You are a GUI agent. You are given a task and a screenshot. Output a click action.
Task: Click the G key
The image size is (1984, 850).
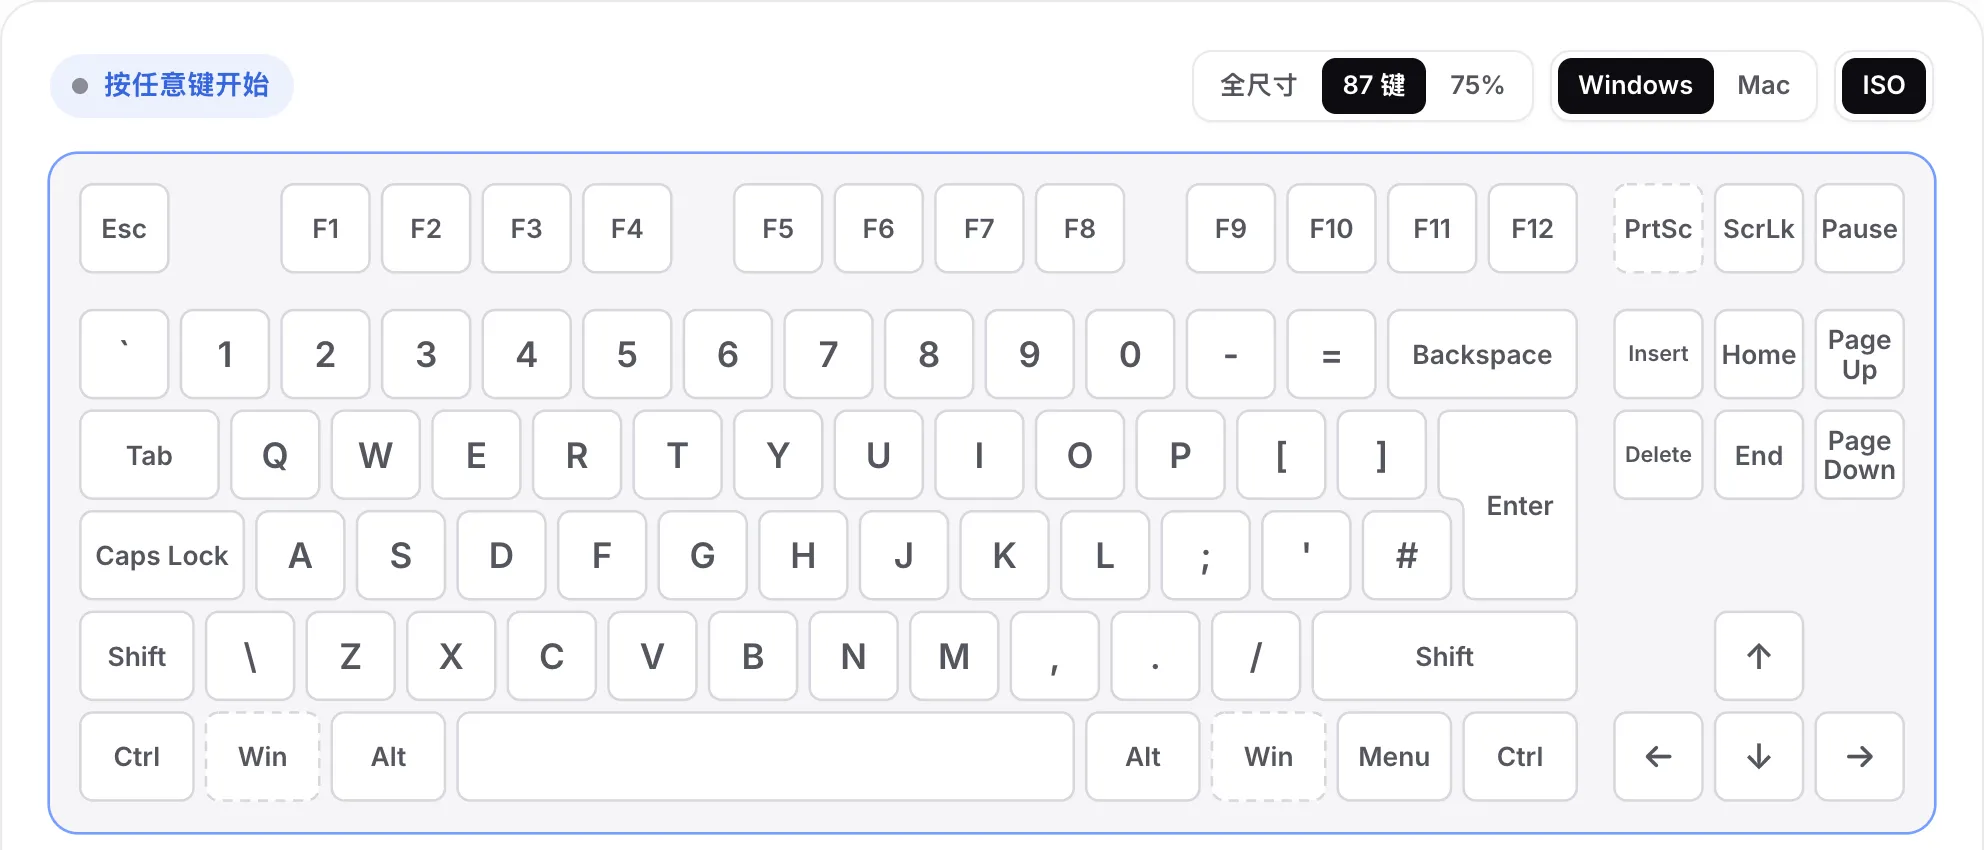(x=702, y=555)
